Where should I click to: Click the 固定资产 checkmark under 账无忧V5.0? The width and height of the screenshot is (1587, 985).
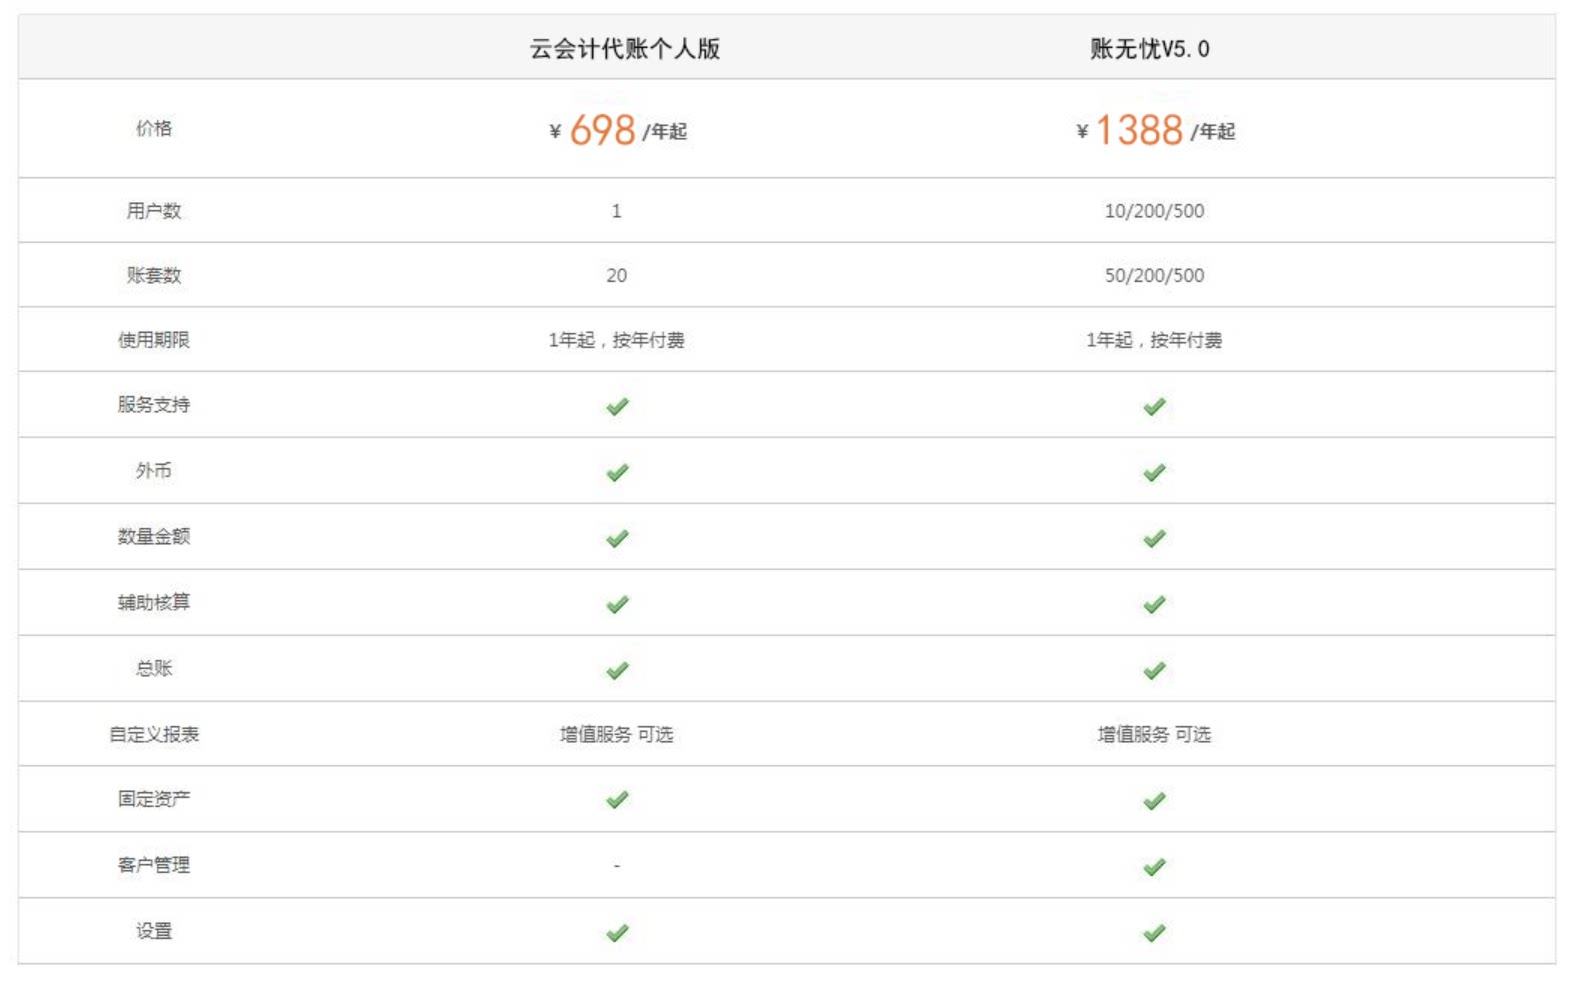[1154, 800]
